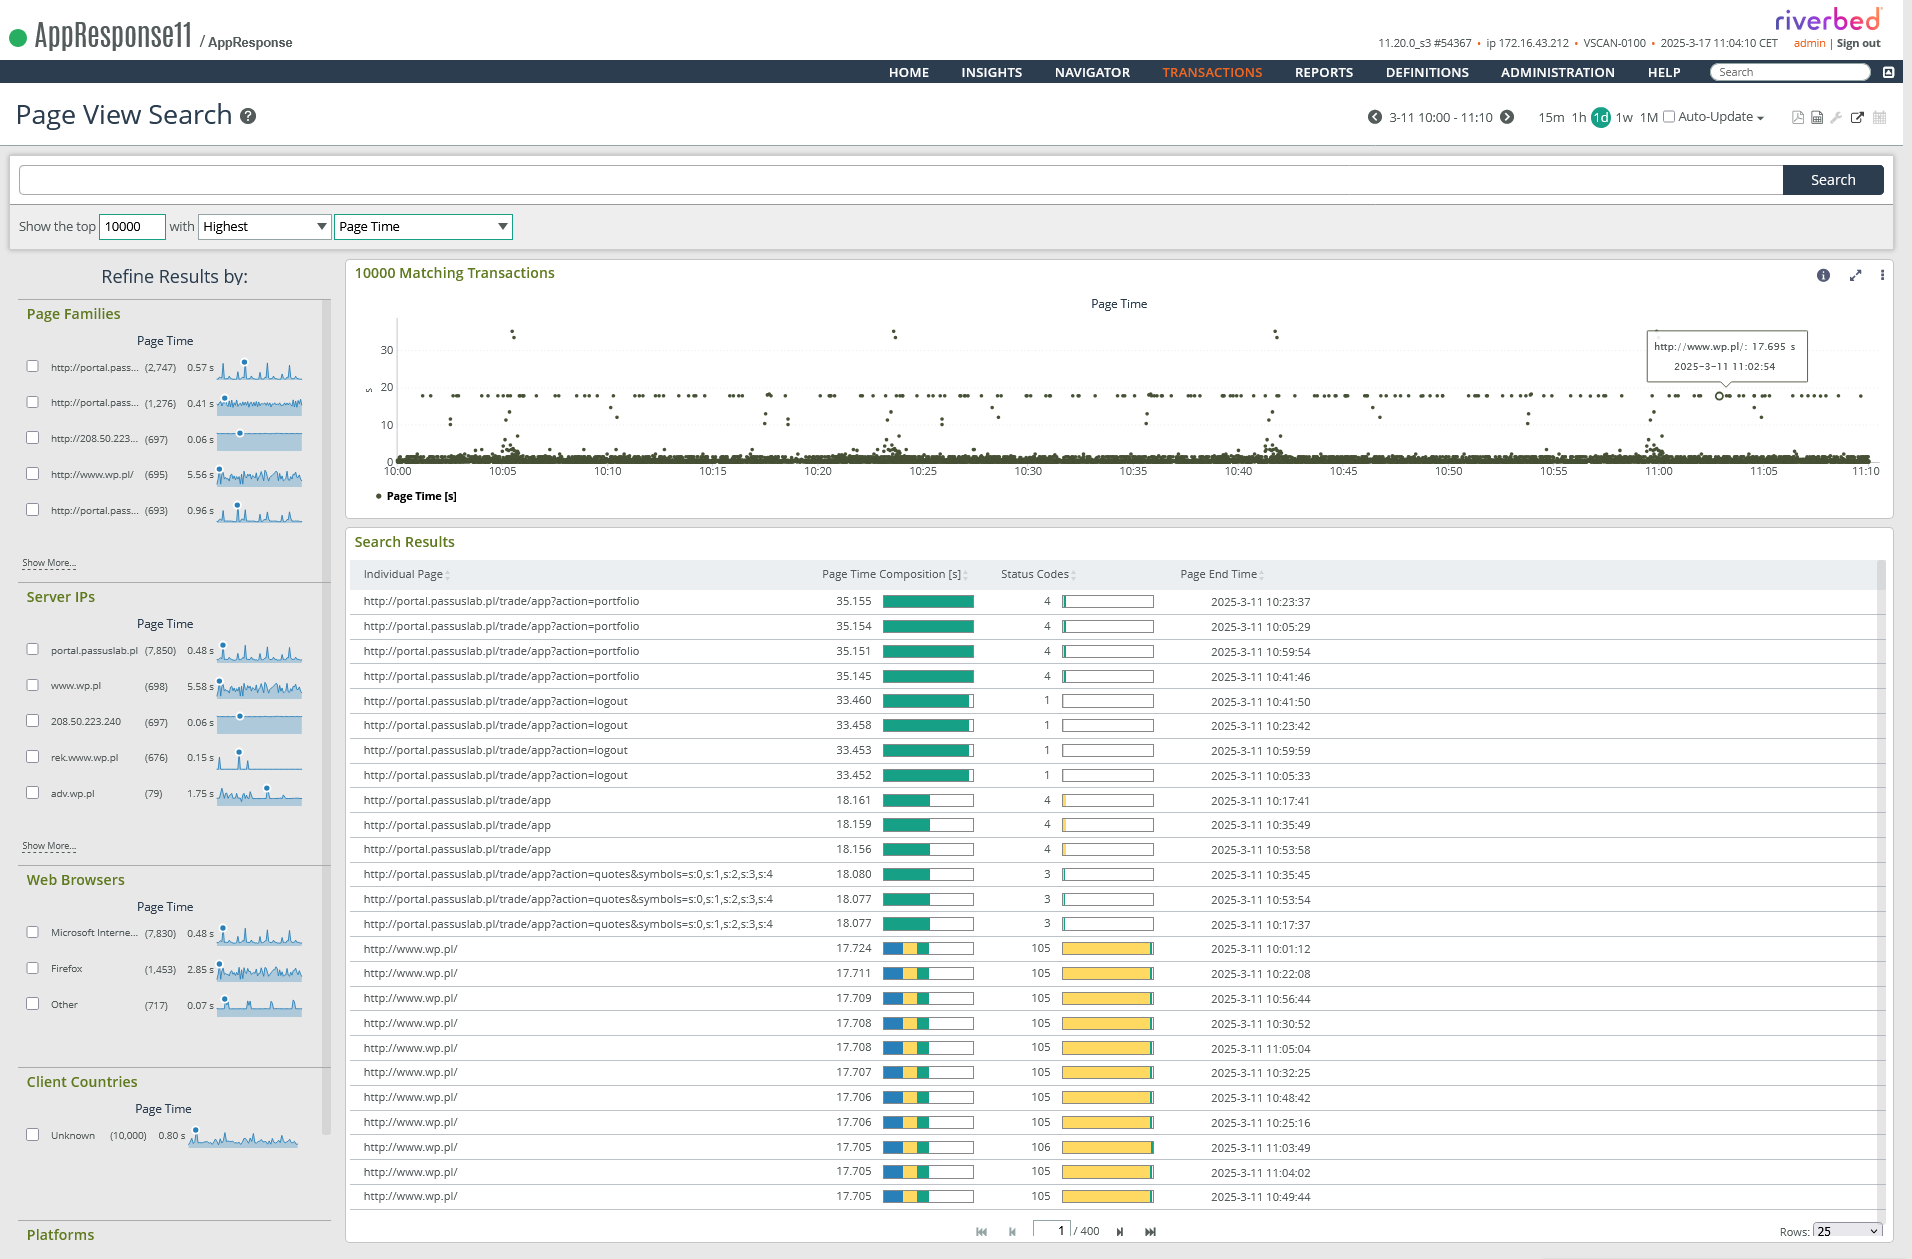Open the TRANSACTIONS menu
This screenshot has height=1259, width=1912.
coord(1212,72)
